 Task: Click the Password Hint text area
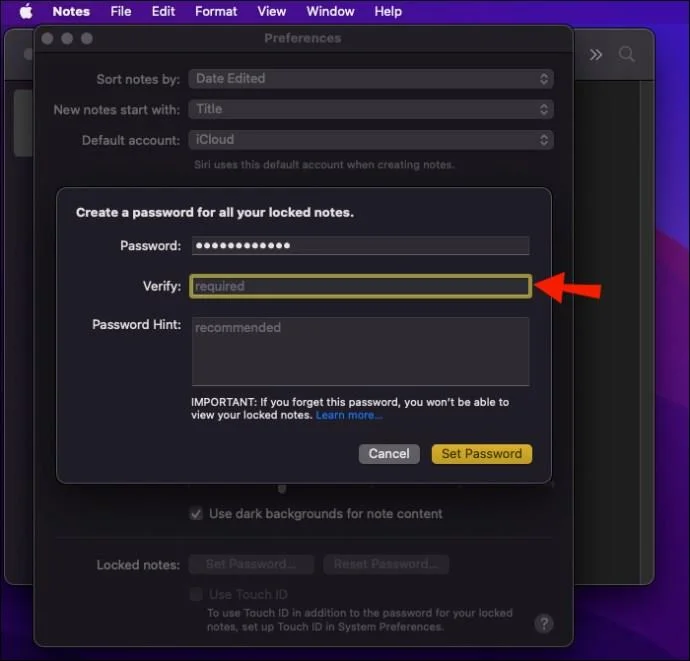360,351
